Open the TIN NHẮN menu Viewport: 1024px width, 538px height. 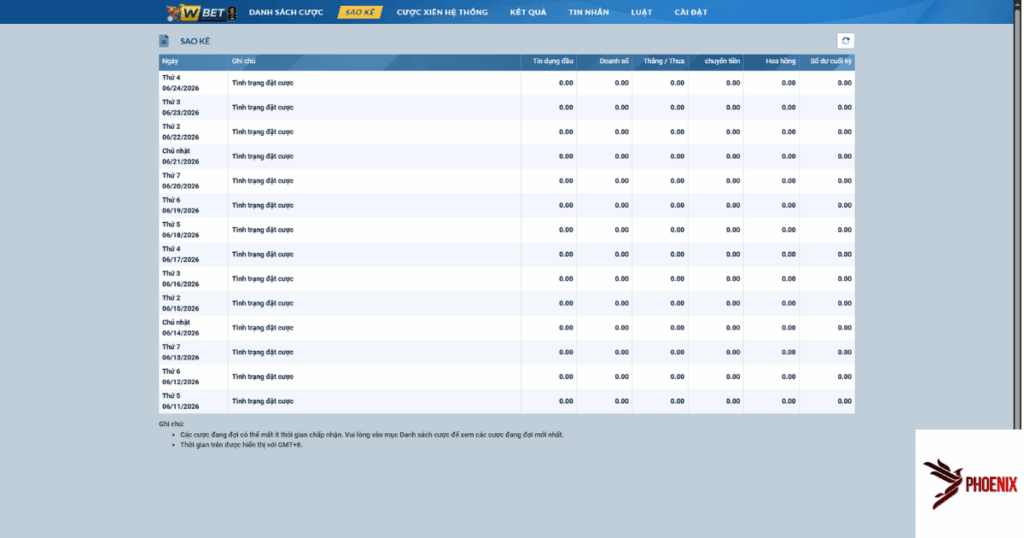click(x=588, y=12)
